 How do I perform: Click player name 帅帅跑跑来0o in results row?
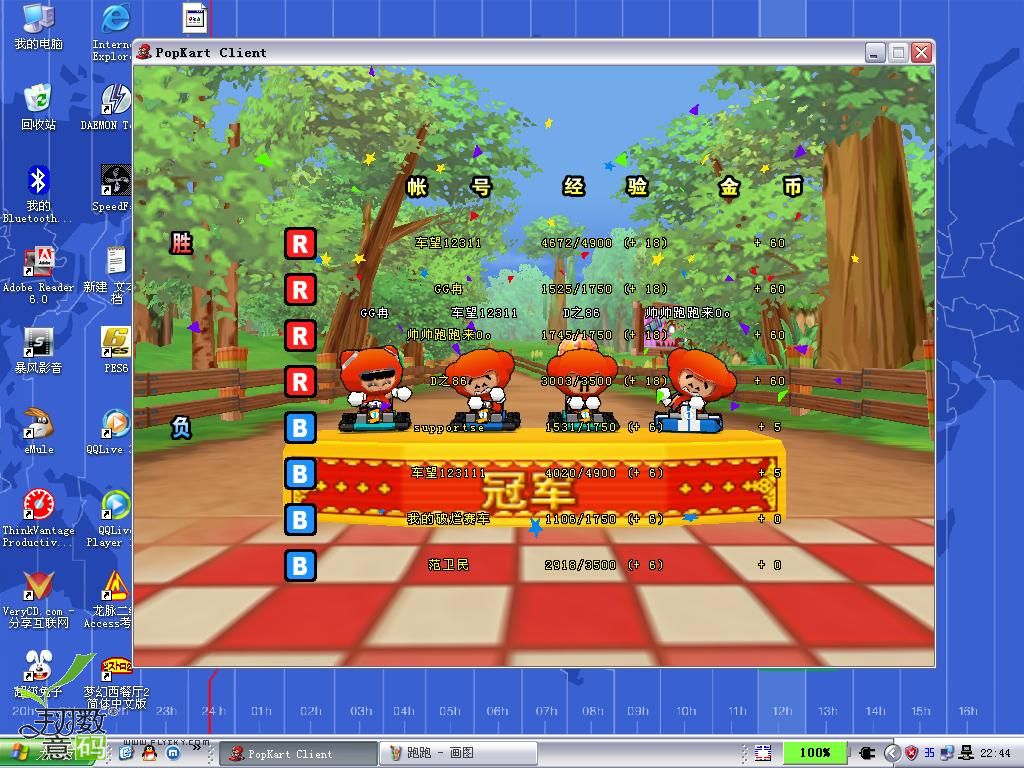[x=448, y=335]
